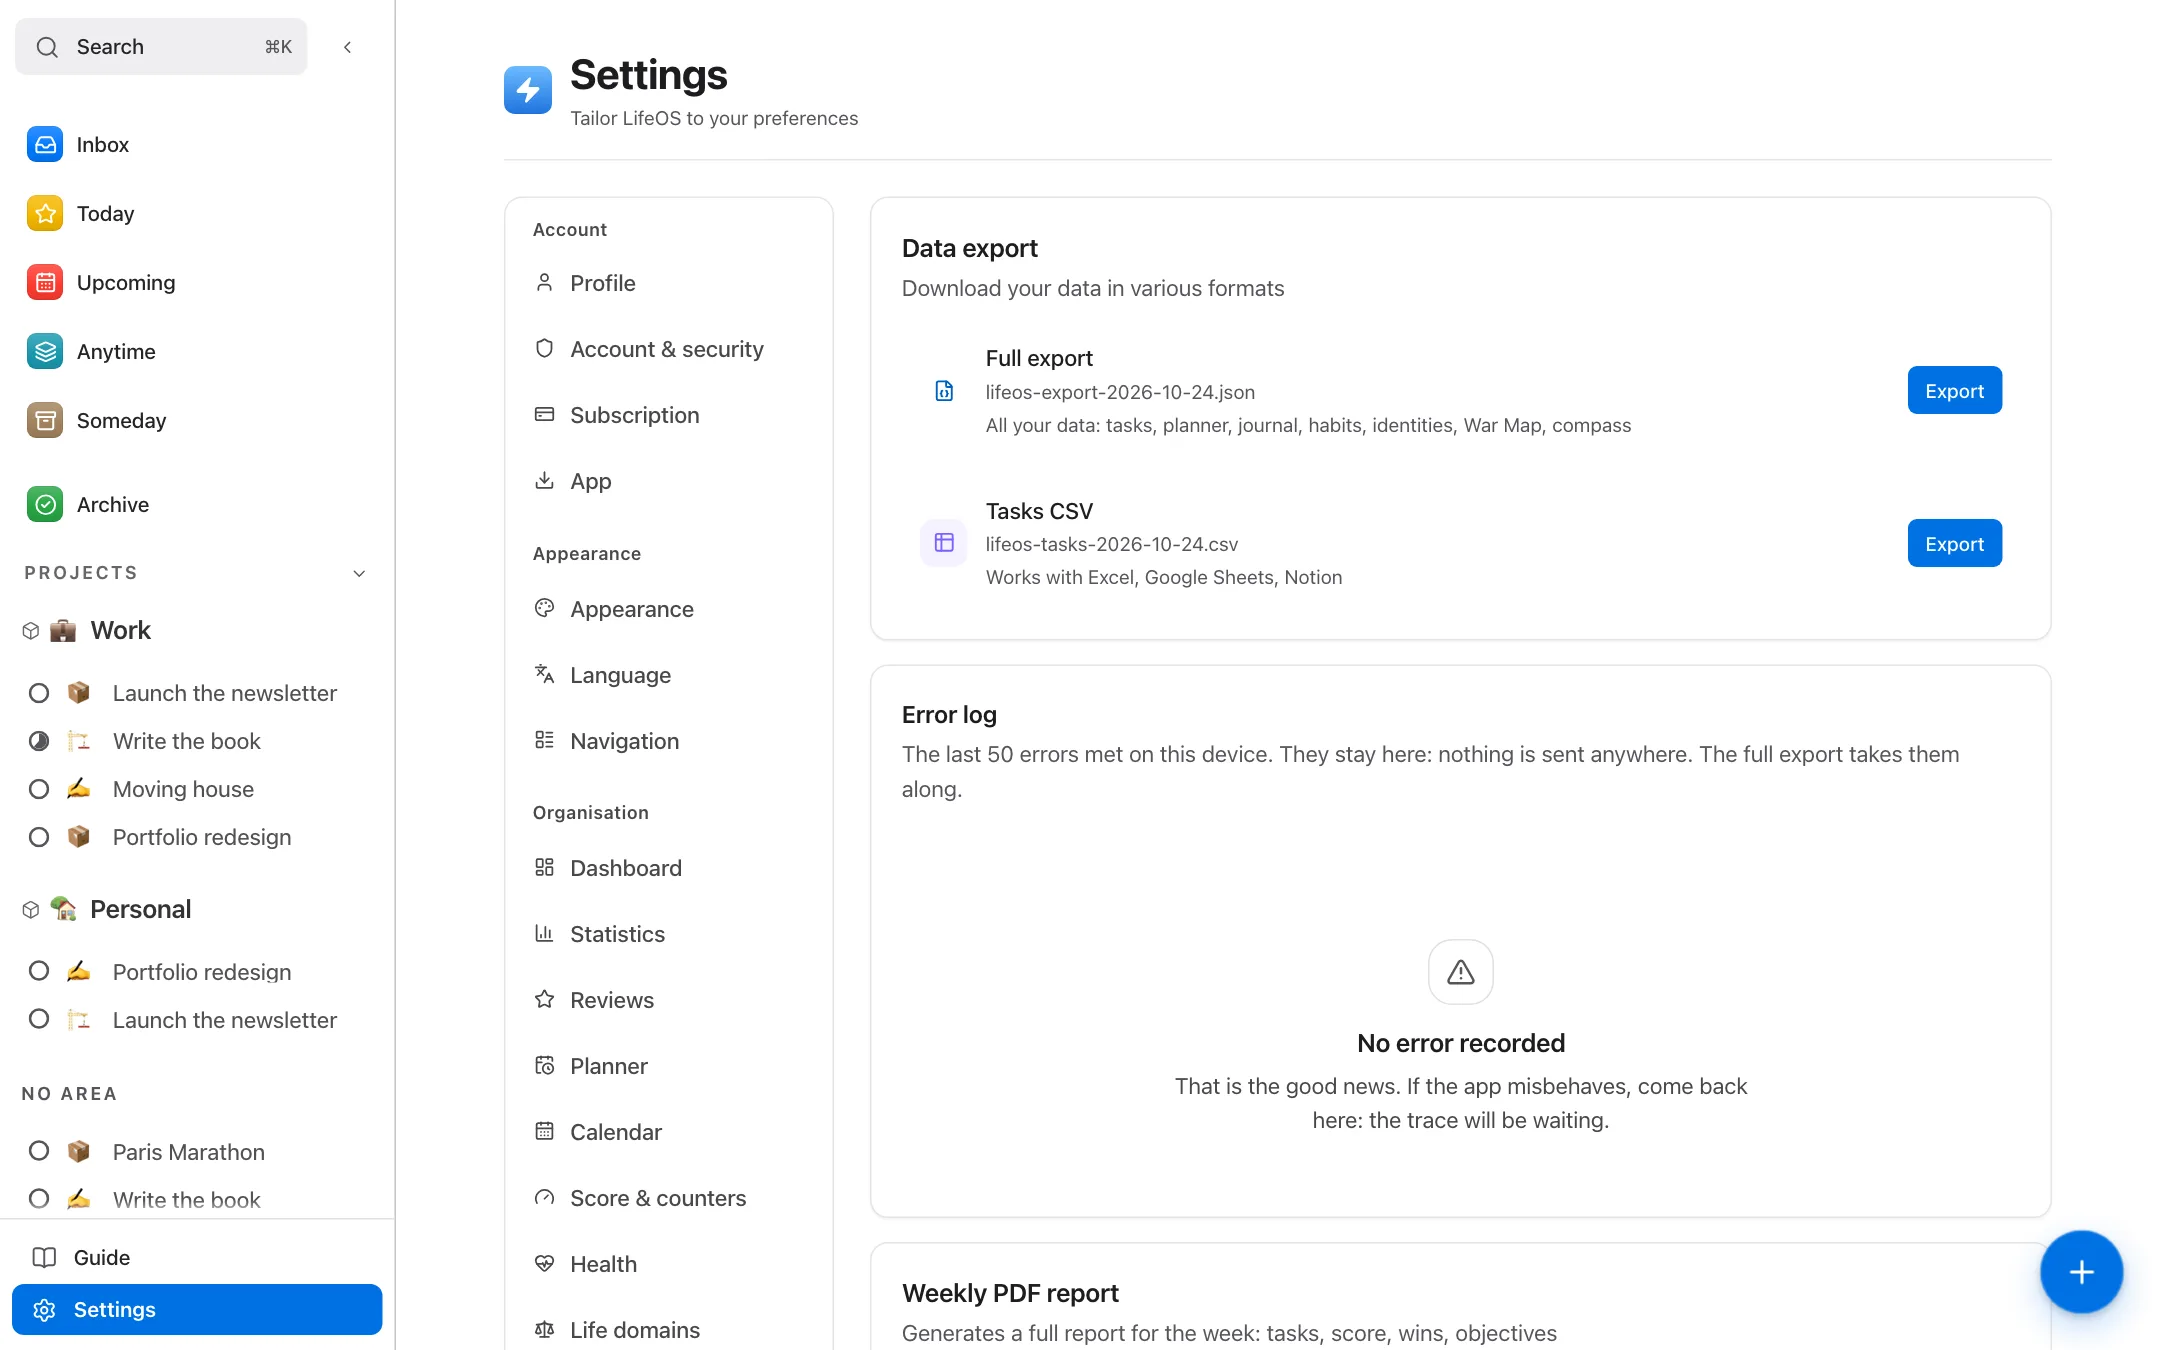This screenshot has height=1350, width=2160.
Task: Click the LifeOS lightning bolt logo
Action: click(x=528, y=90)
